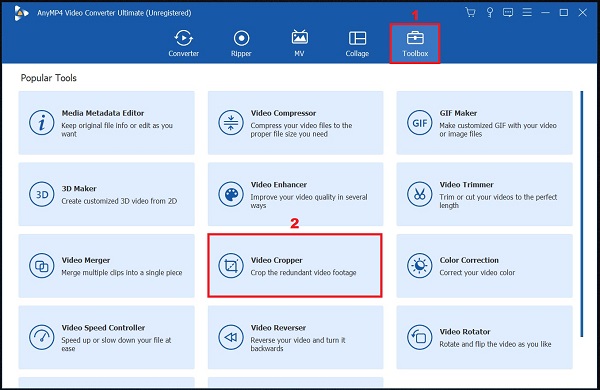Click 'Correct your video color' description

pyautogui.click(x=477, y=273)
